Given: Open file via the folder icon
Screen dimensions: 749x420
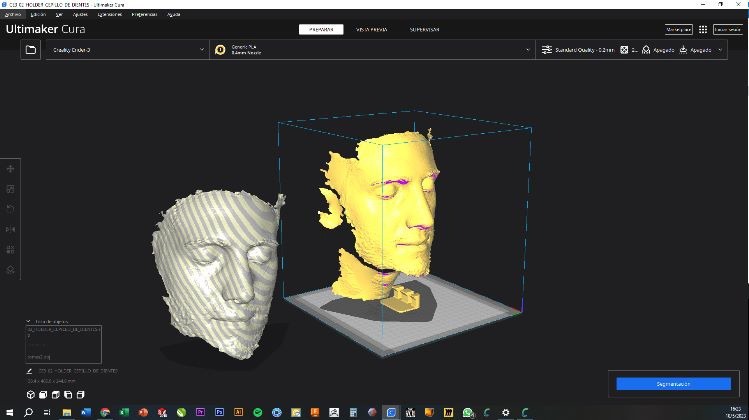Looking at the screenshot, I should (x=31, y=50).
